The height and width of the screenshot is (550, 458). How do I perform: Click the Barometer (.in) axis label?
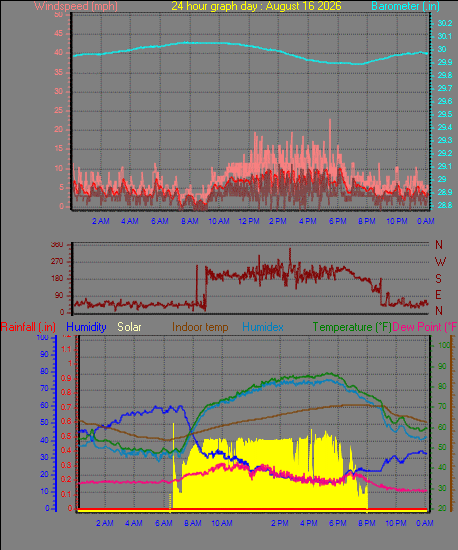[x=405, y=6]
